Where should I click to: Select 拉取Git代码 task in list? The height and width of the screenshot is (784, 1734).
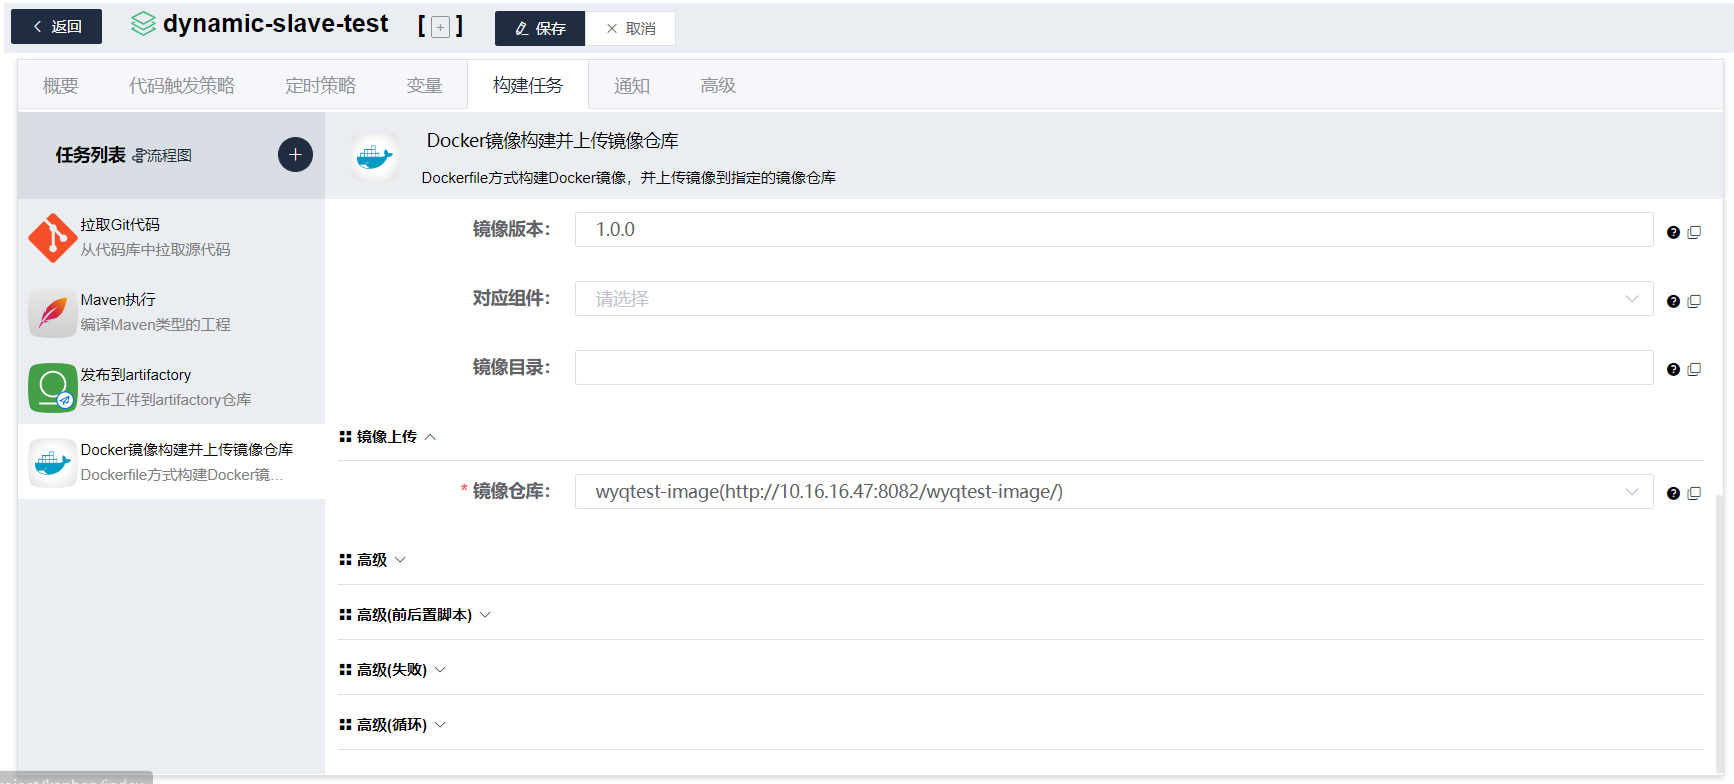tap(171, 237)
